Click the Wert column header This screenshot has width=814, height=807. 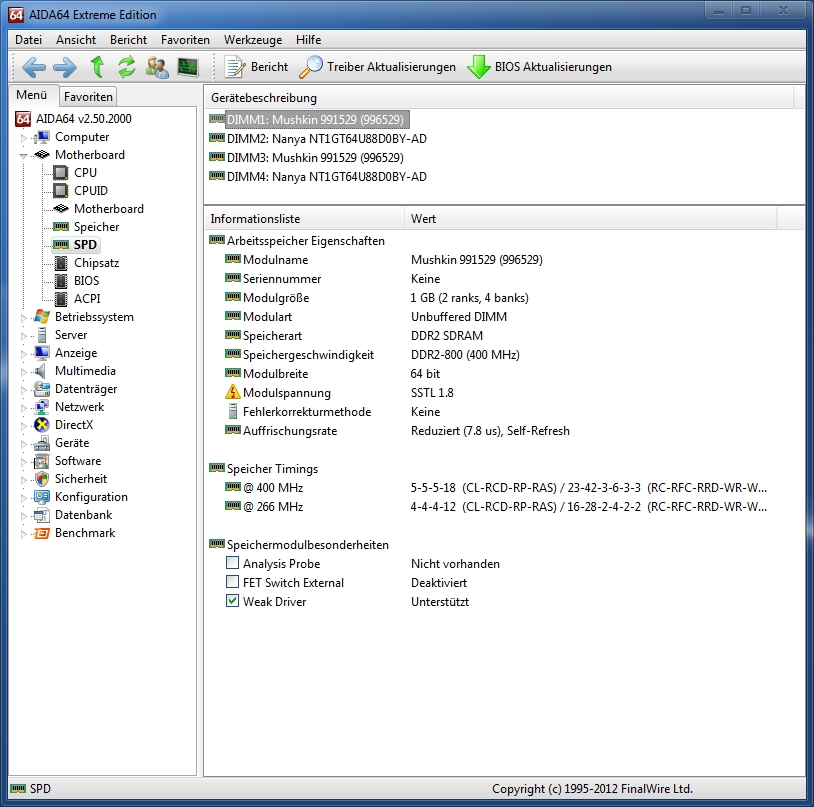pos(590,219)
